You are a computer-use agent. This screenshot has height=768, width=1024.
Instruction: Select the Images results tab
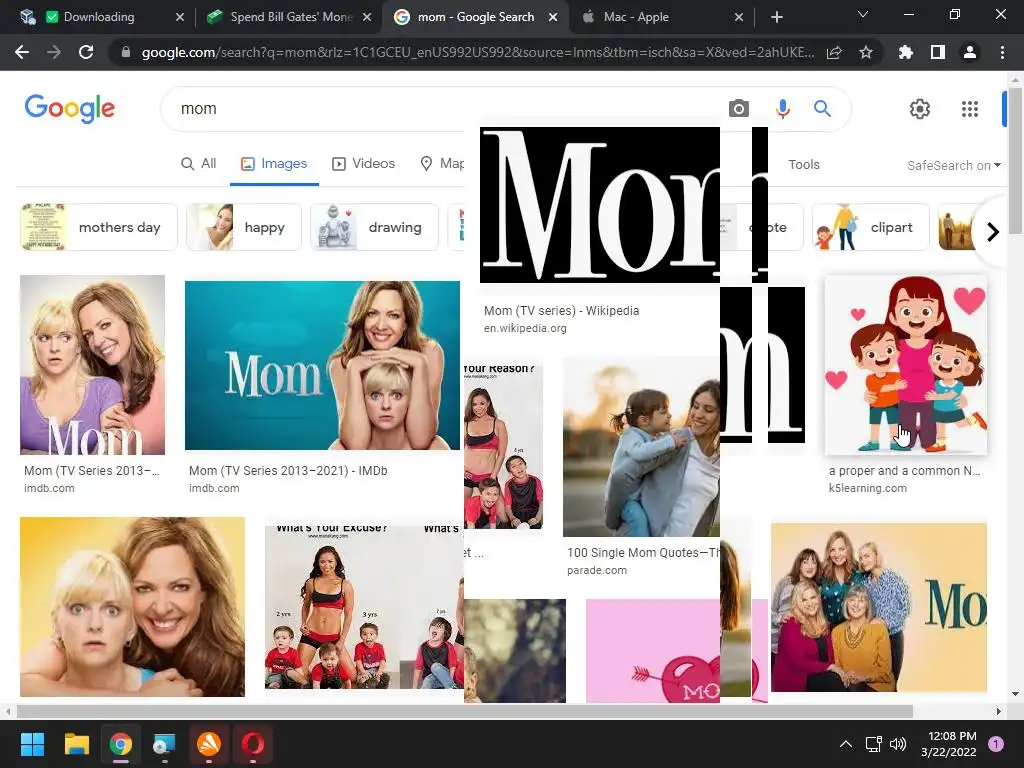(x=274, y=163)
